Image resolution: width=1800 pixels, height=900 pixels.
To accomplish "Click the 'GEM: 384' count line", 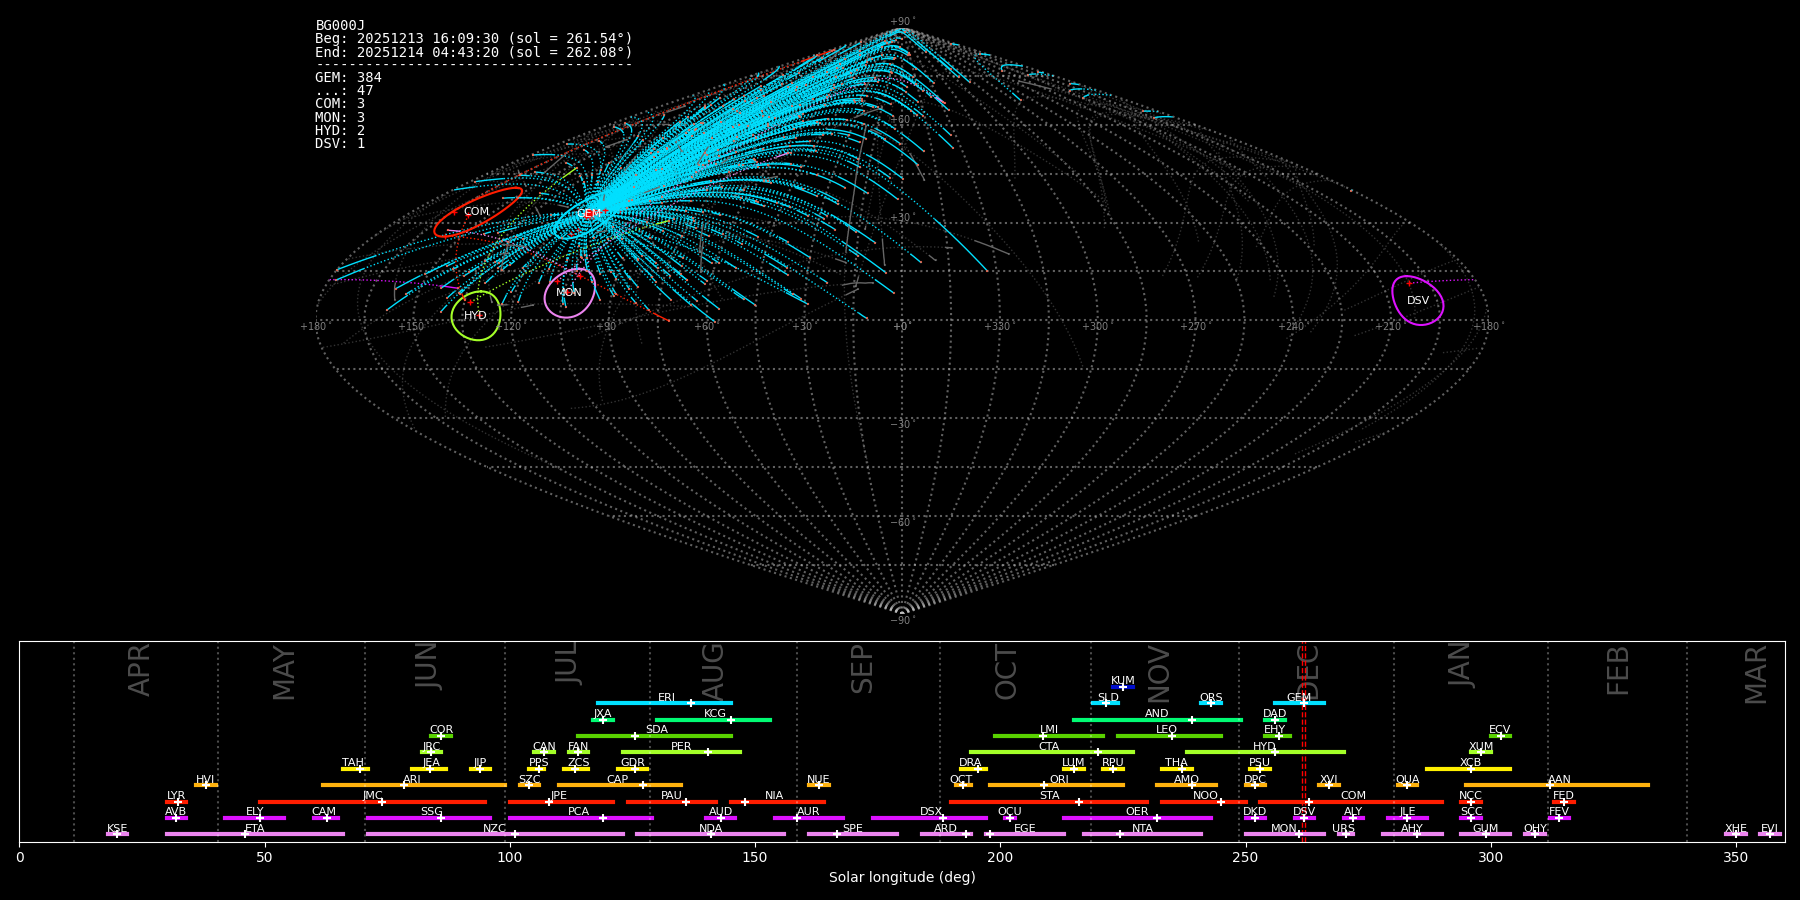I will (348, 78).
